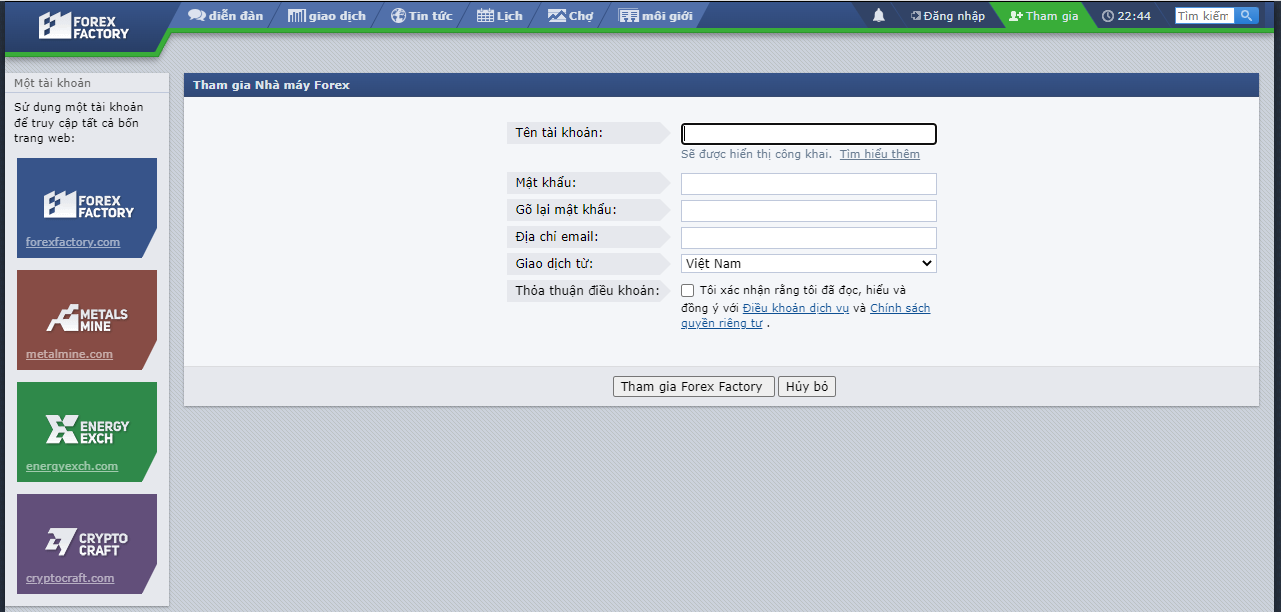Click the search magnifier button
The height and width of the screenshot is (612, 1281).
[x=1246, y=16]
